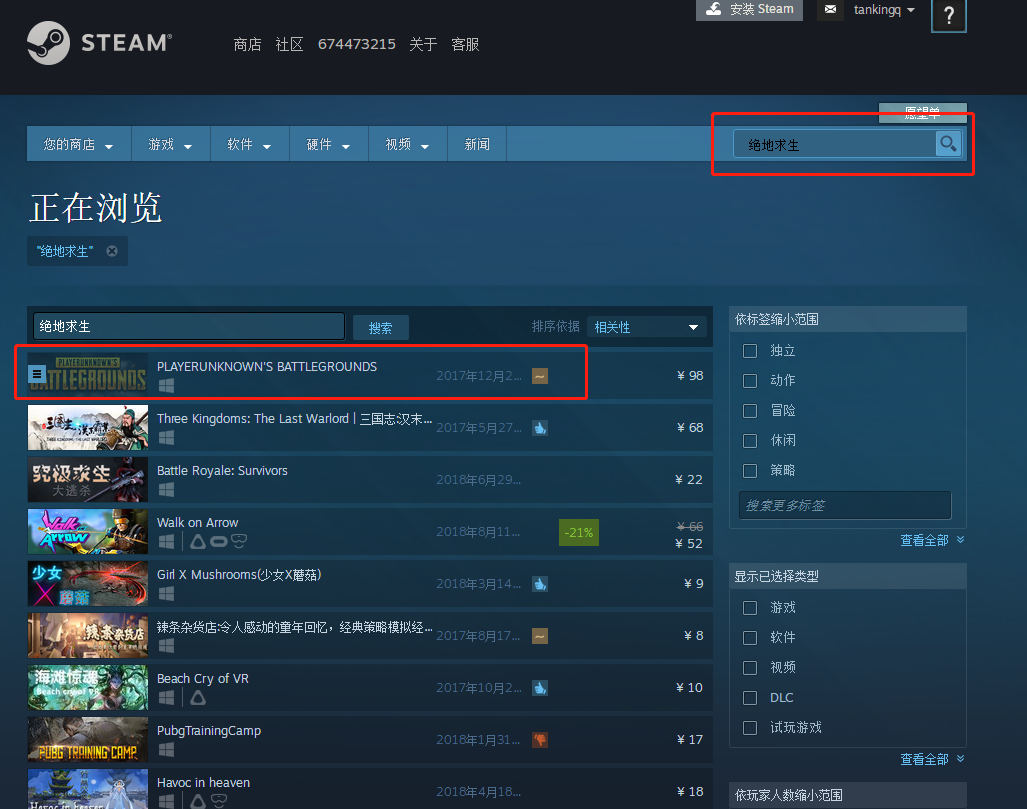Viewport: 1027px width, 809px height.
Task: Check the 策略 tag checkbox
Action: [750, 470]
